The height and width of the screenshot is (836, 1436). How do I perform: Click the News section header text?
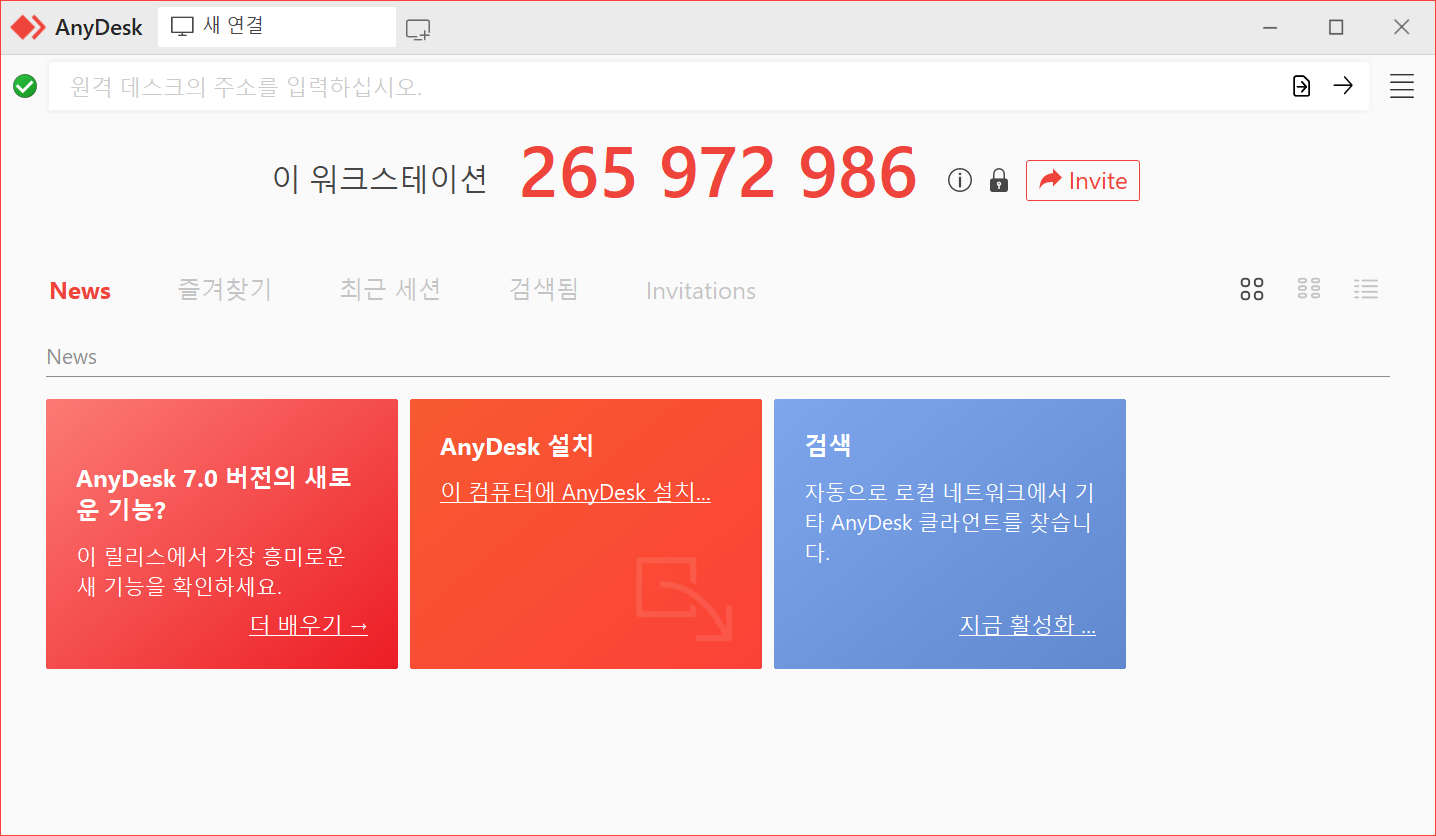tap(72, 357)
